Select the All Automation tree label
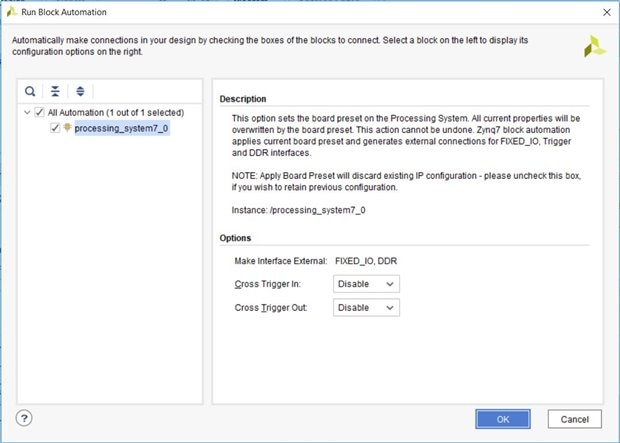This screenshot has height=443, width=620. (x=105, y=112)
